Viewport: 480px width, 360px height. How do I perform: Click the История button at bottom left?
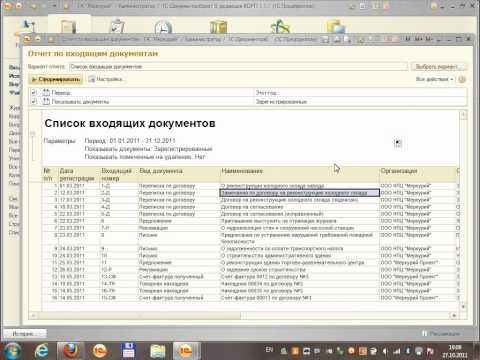pos(24,333)
